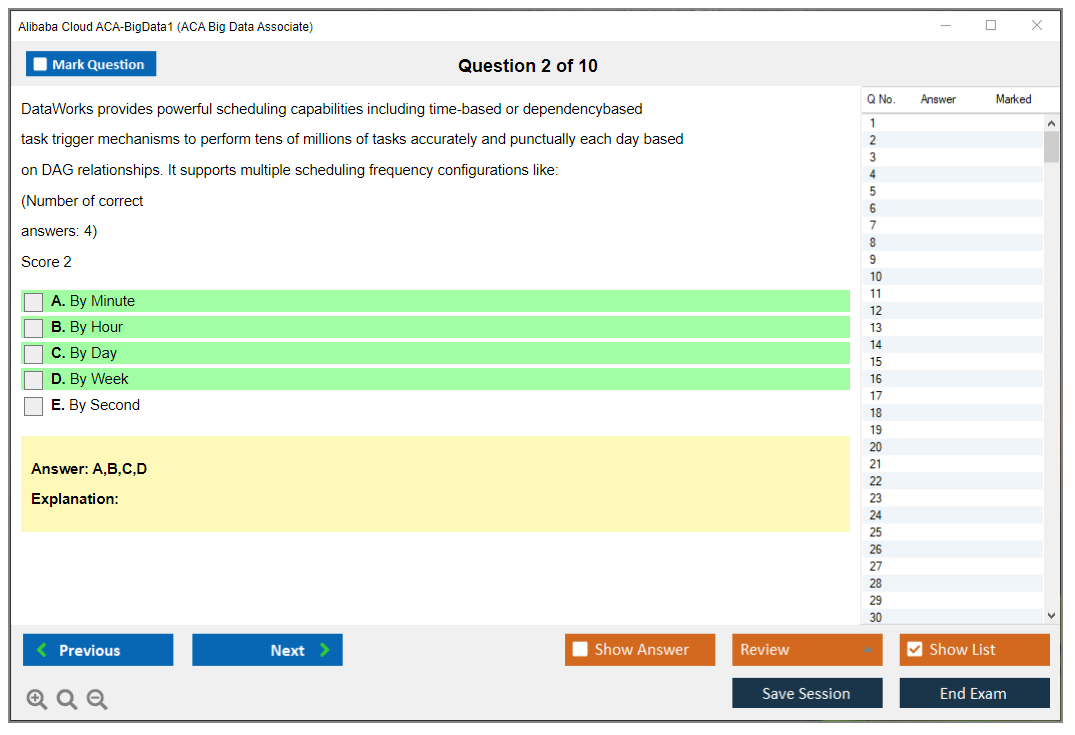Screen dimensions: 1075x735
Task: Click the zoom in magnifier icon
Action: click(37, 700)
